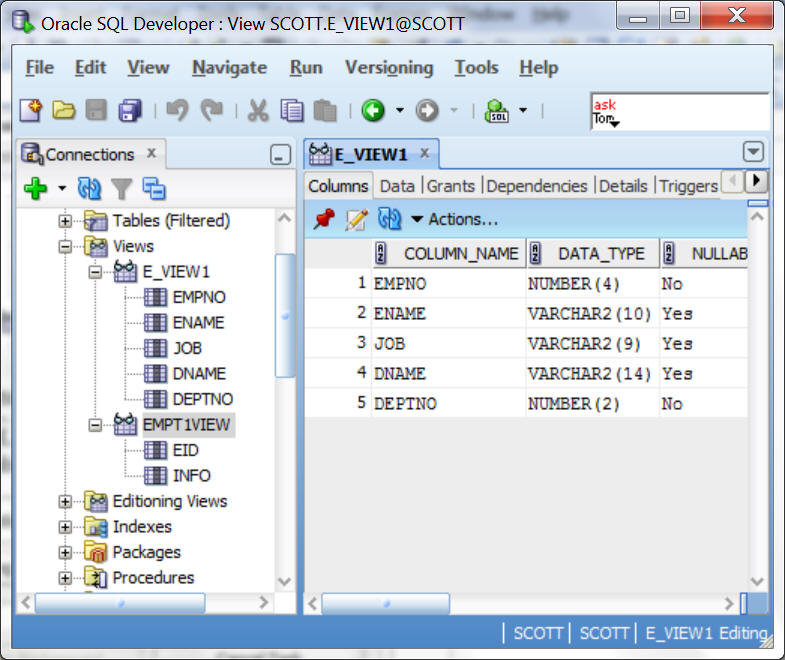Expand the Indexes node

[x=65, y=527]
